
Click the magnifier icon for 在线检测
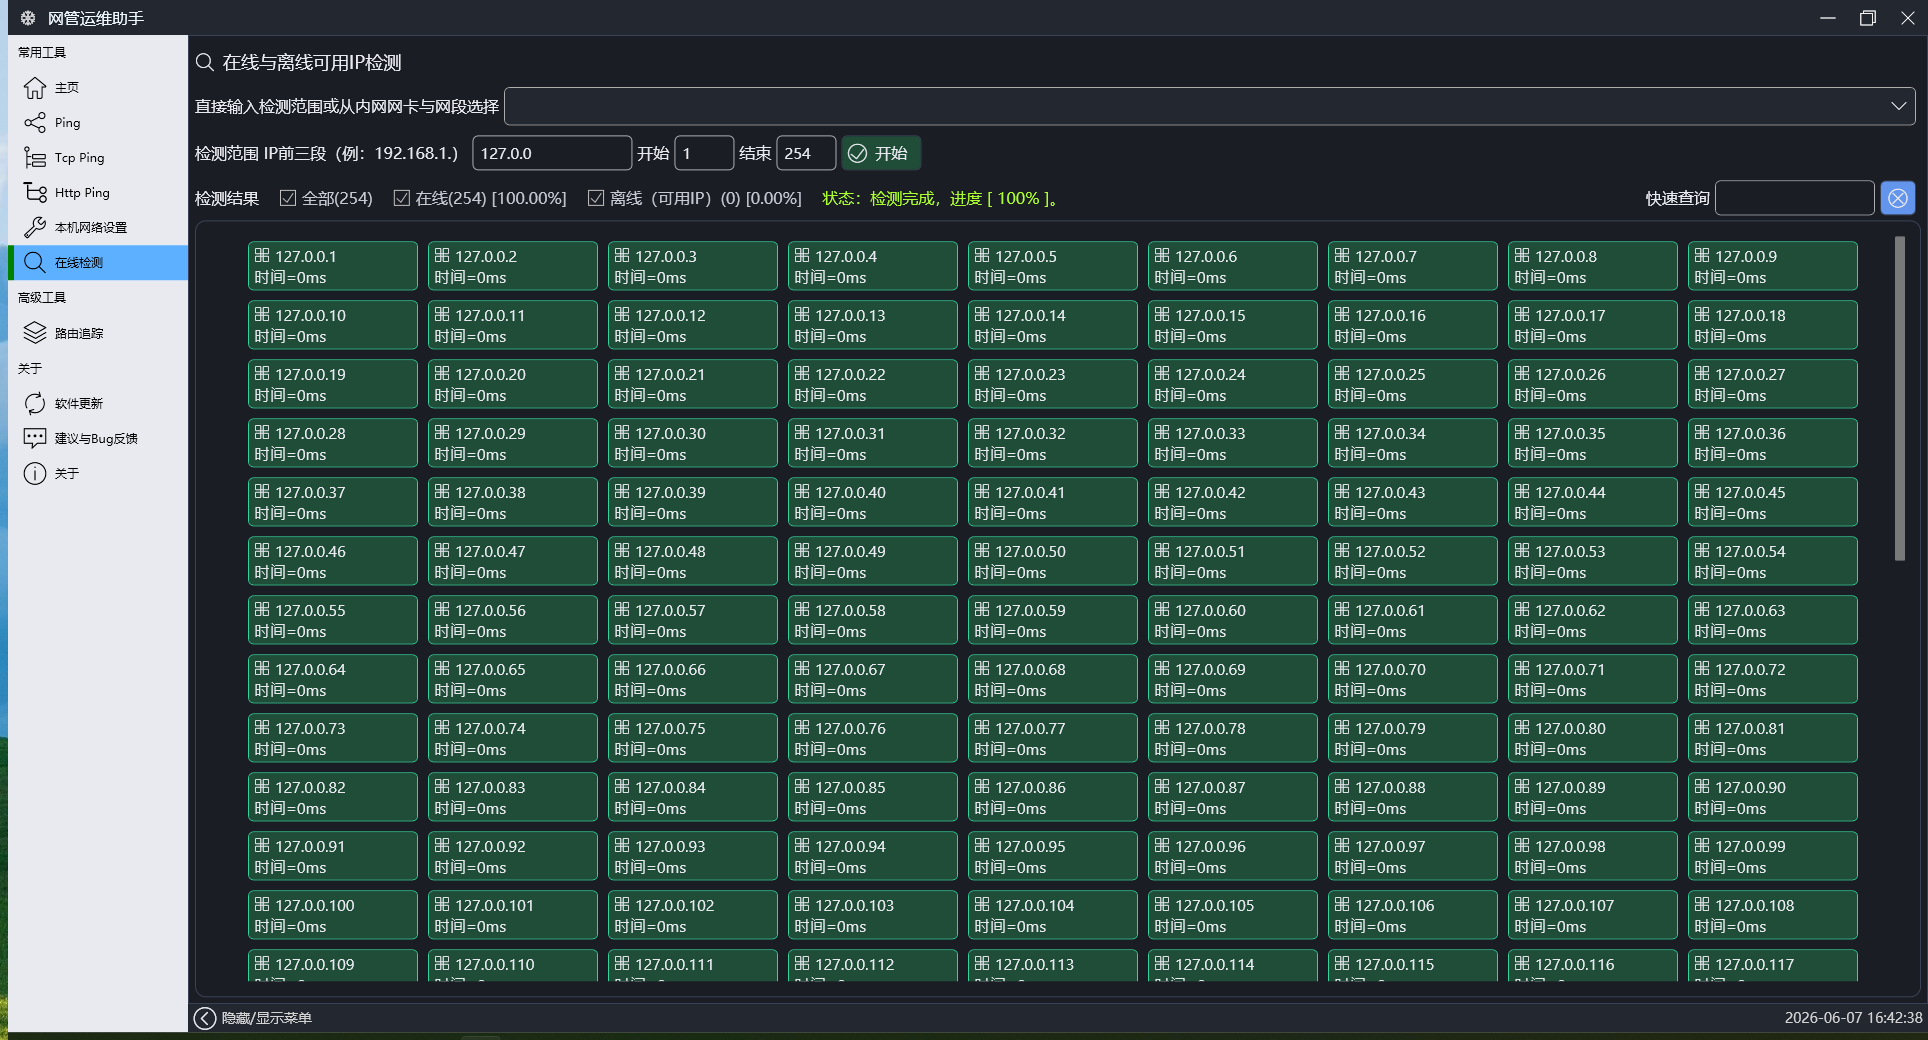(x=35, y=263)
